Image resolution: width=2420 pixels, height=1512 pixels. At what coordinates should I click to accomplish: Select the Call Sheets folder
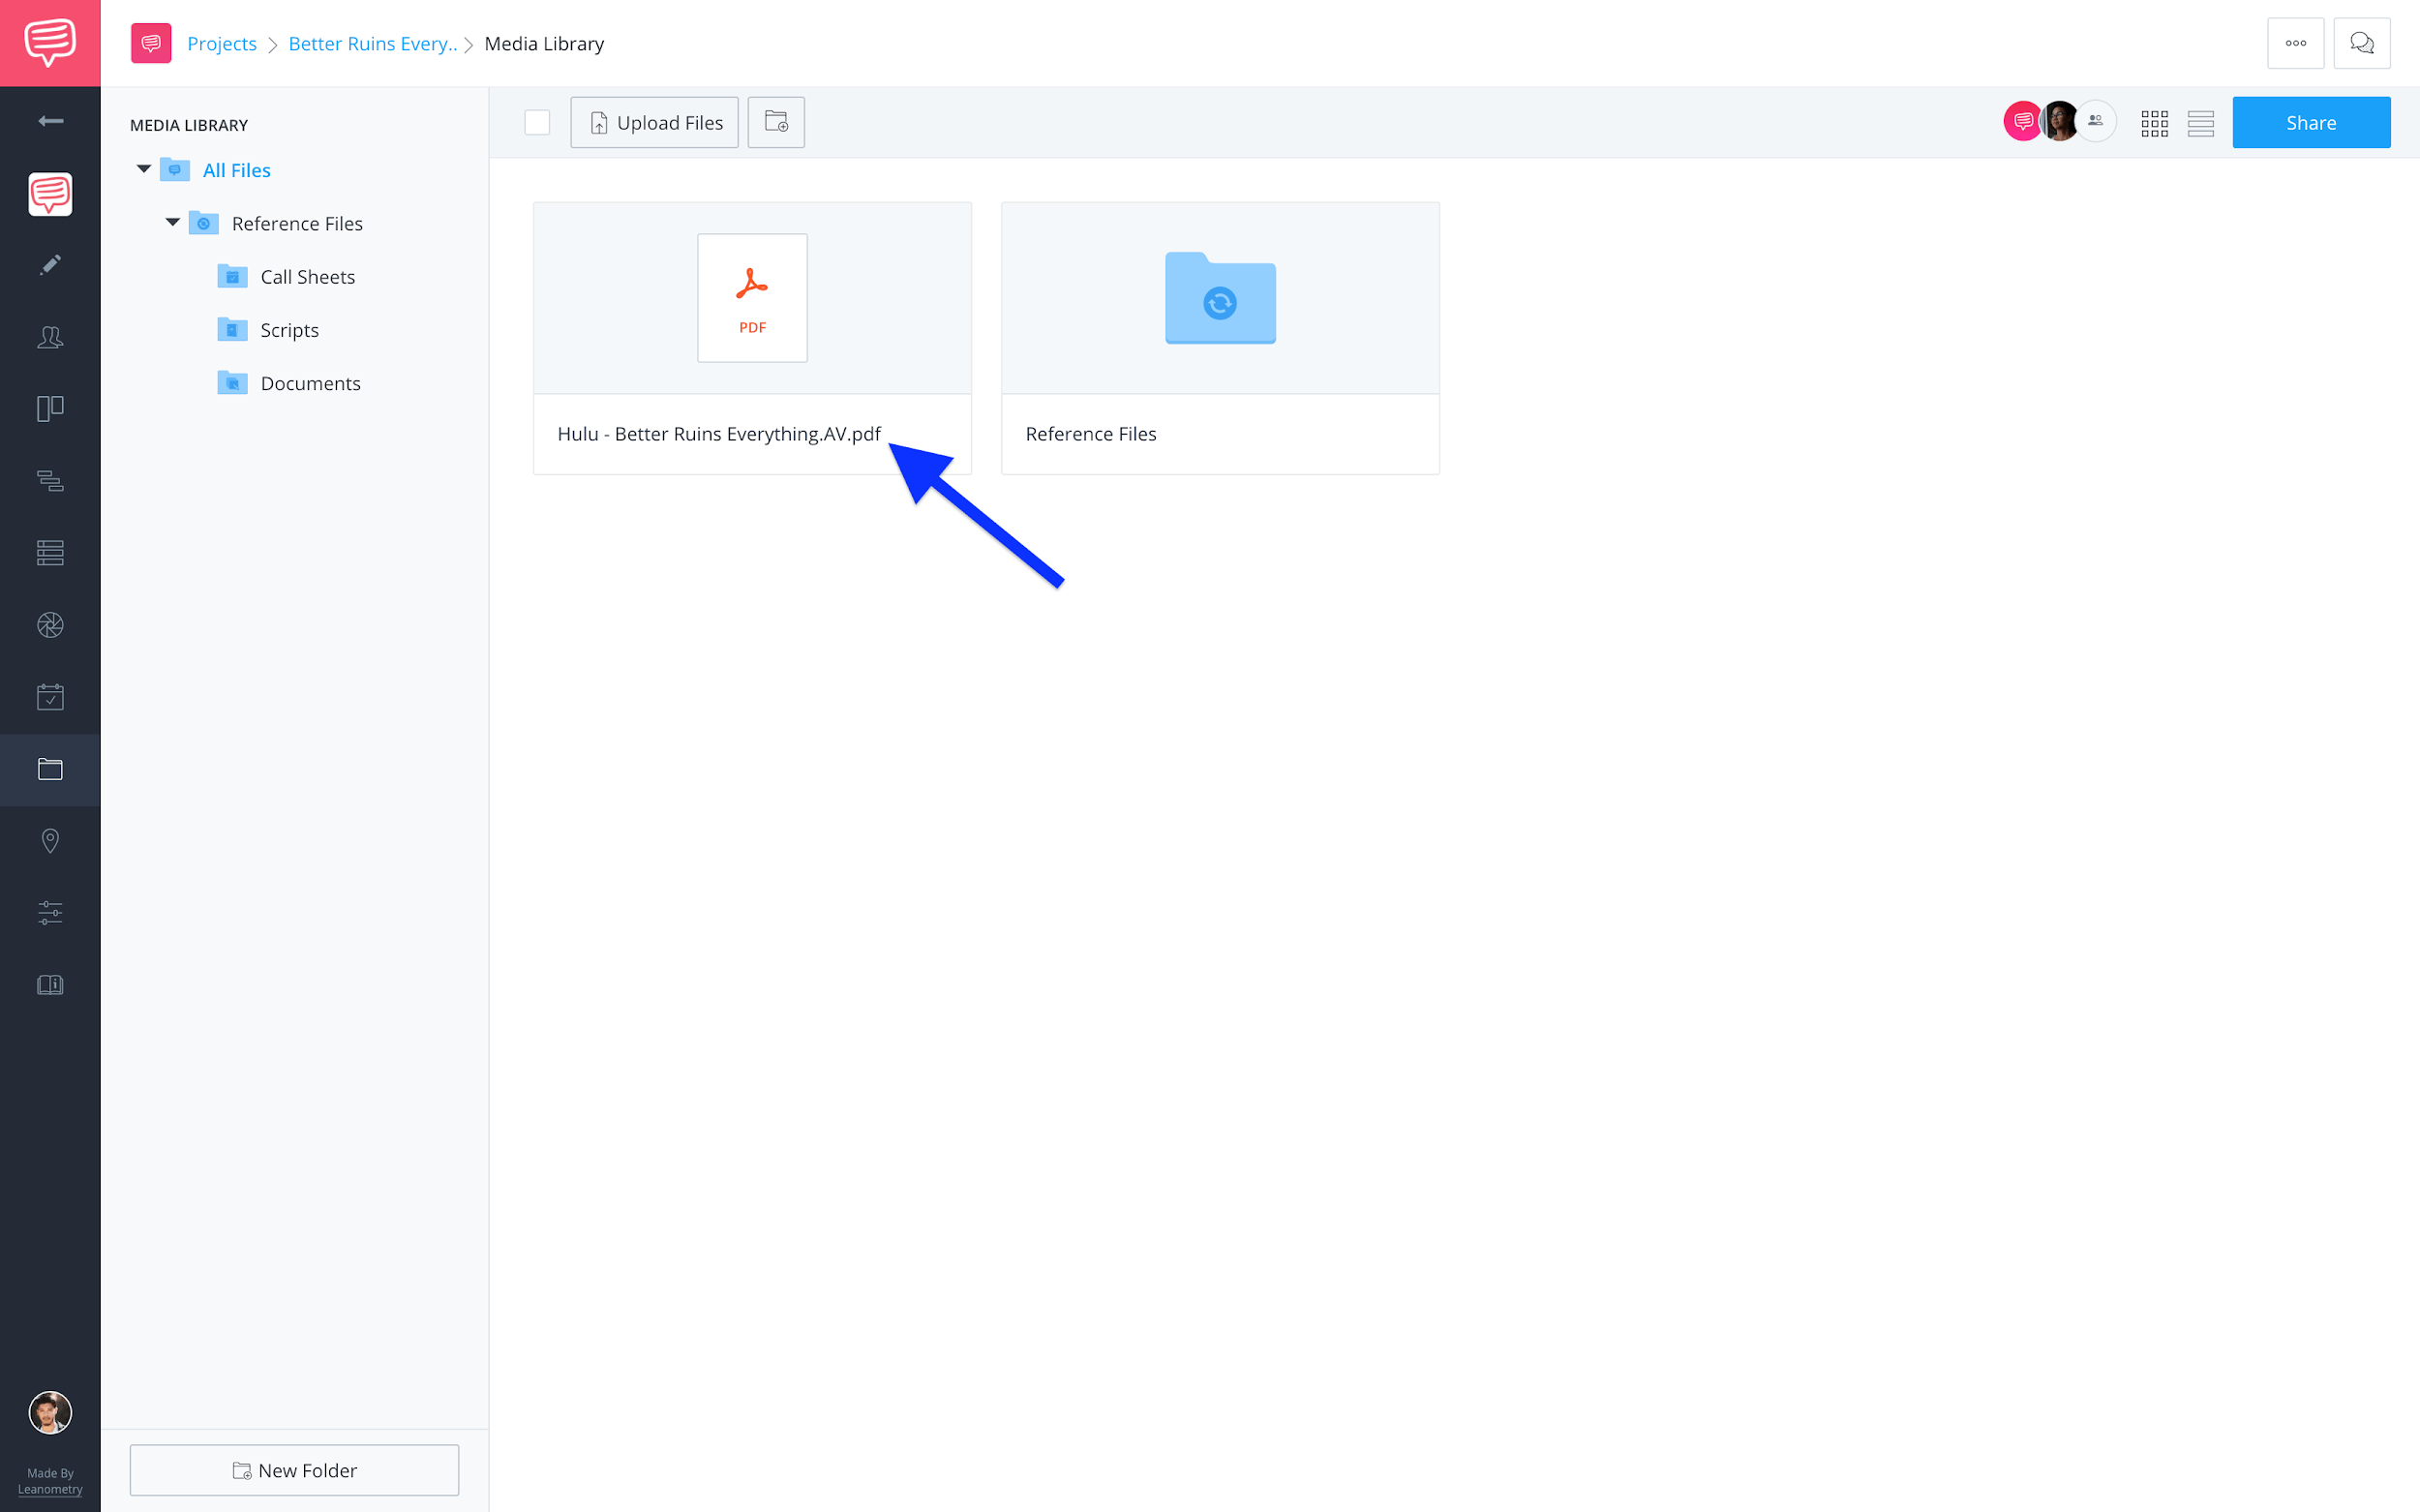307,275
